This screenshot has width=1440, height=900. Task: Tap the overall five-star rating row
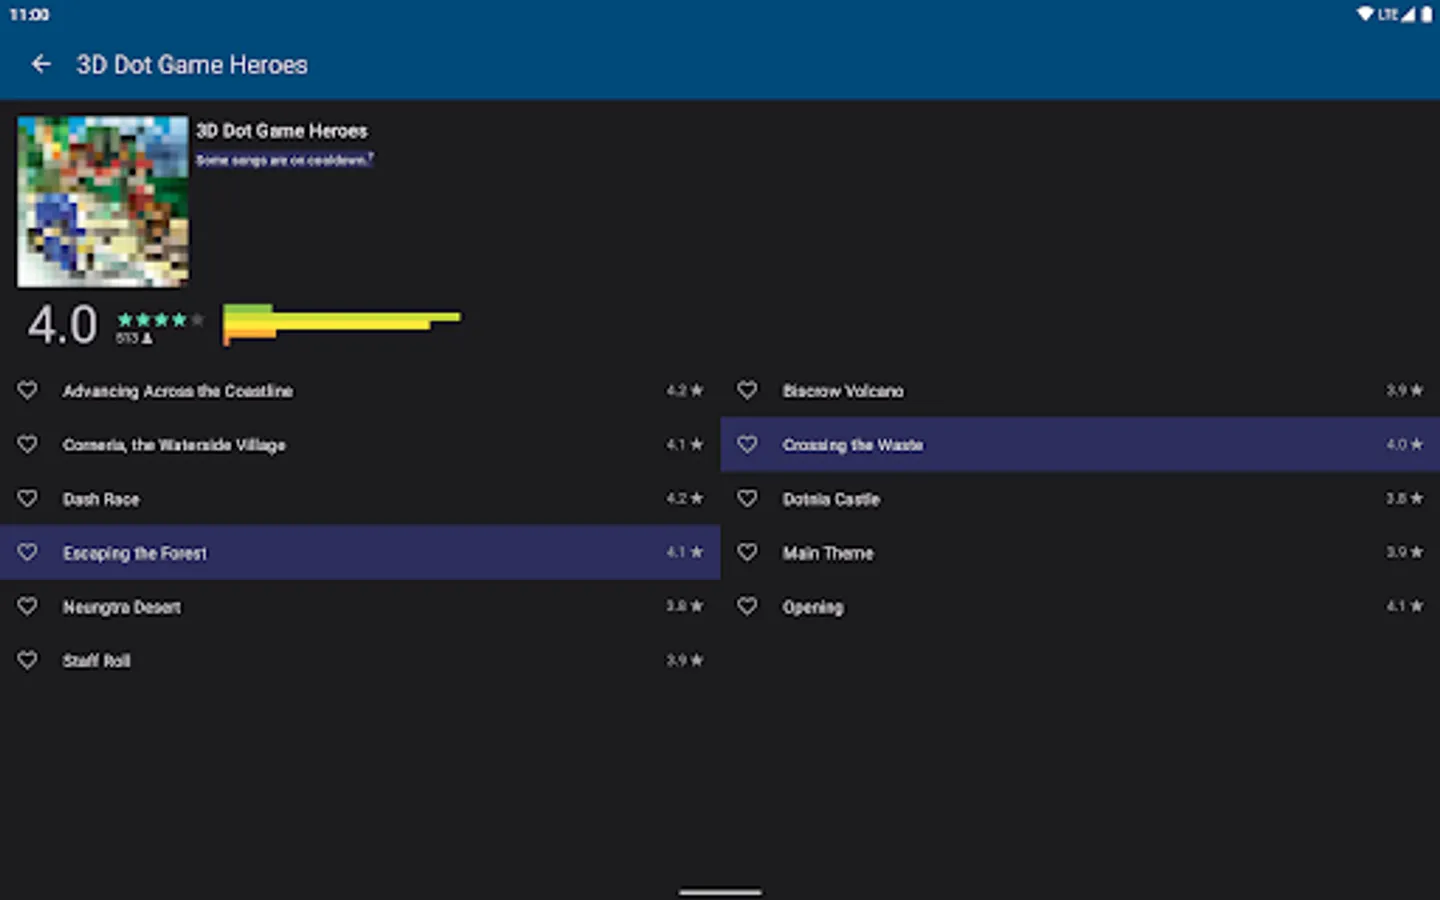(x=160, y=320)
